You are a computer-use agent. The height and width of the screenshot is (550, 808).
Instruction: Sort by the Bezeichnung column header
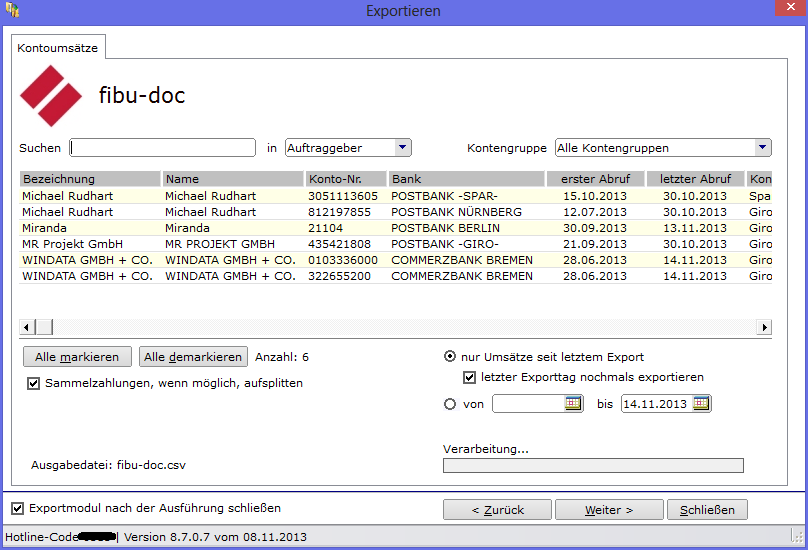[90, 179]
